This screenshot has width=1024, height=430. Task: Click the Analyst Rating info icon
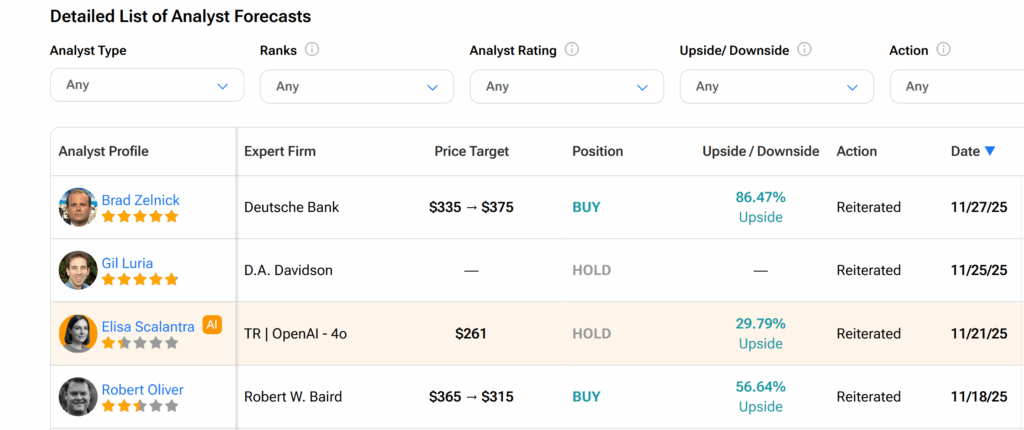coord(572,49)
